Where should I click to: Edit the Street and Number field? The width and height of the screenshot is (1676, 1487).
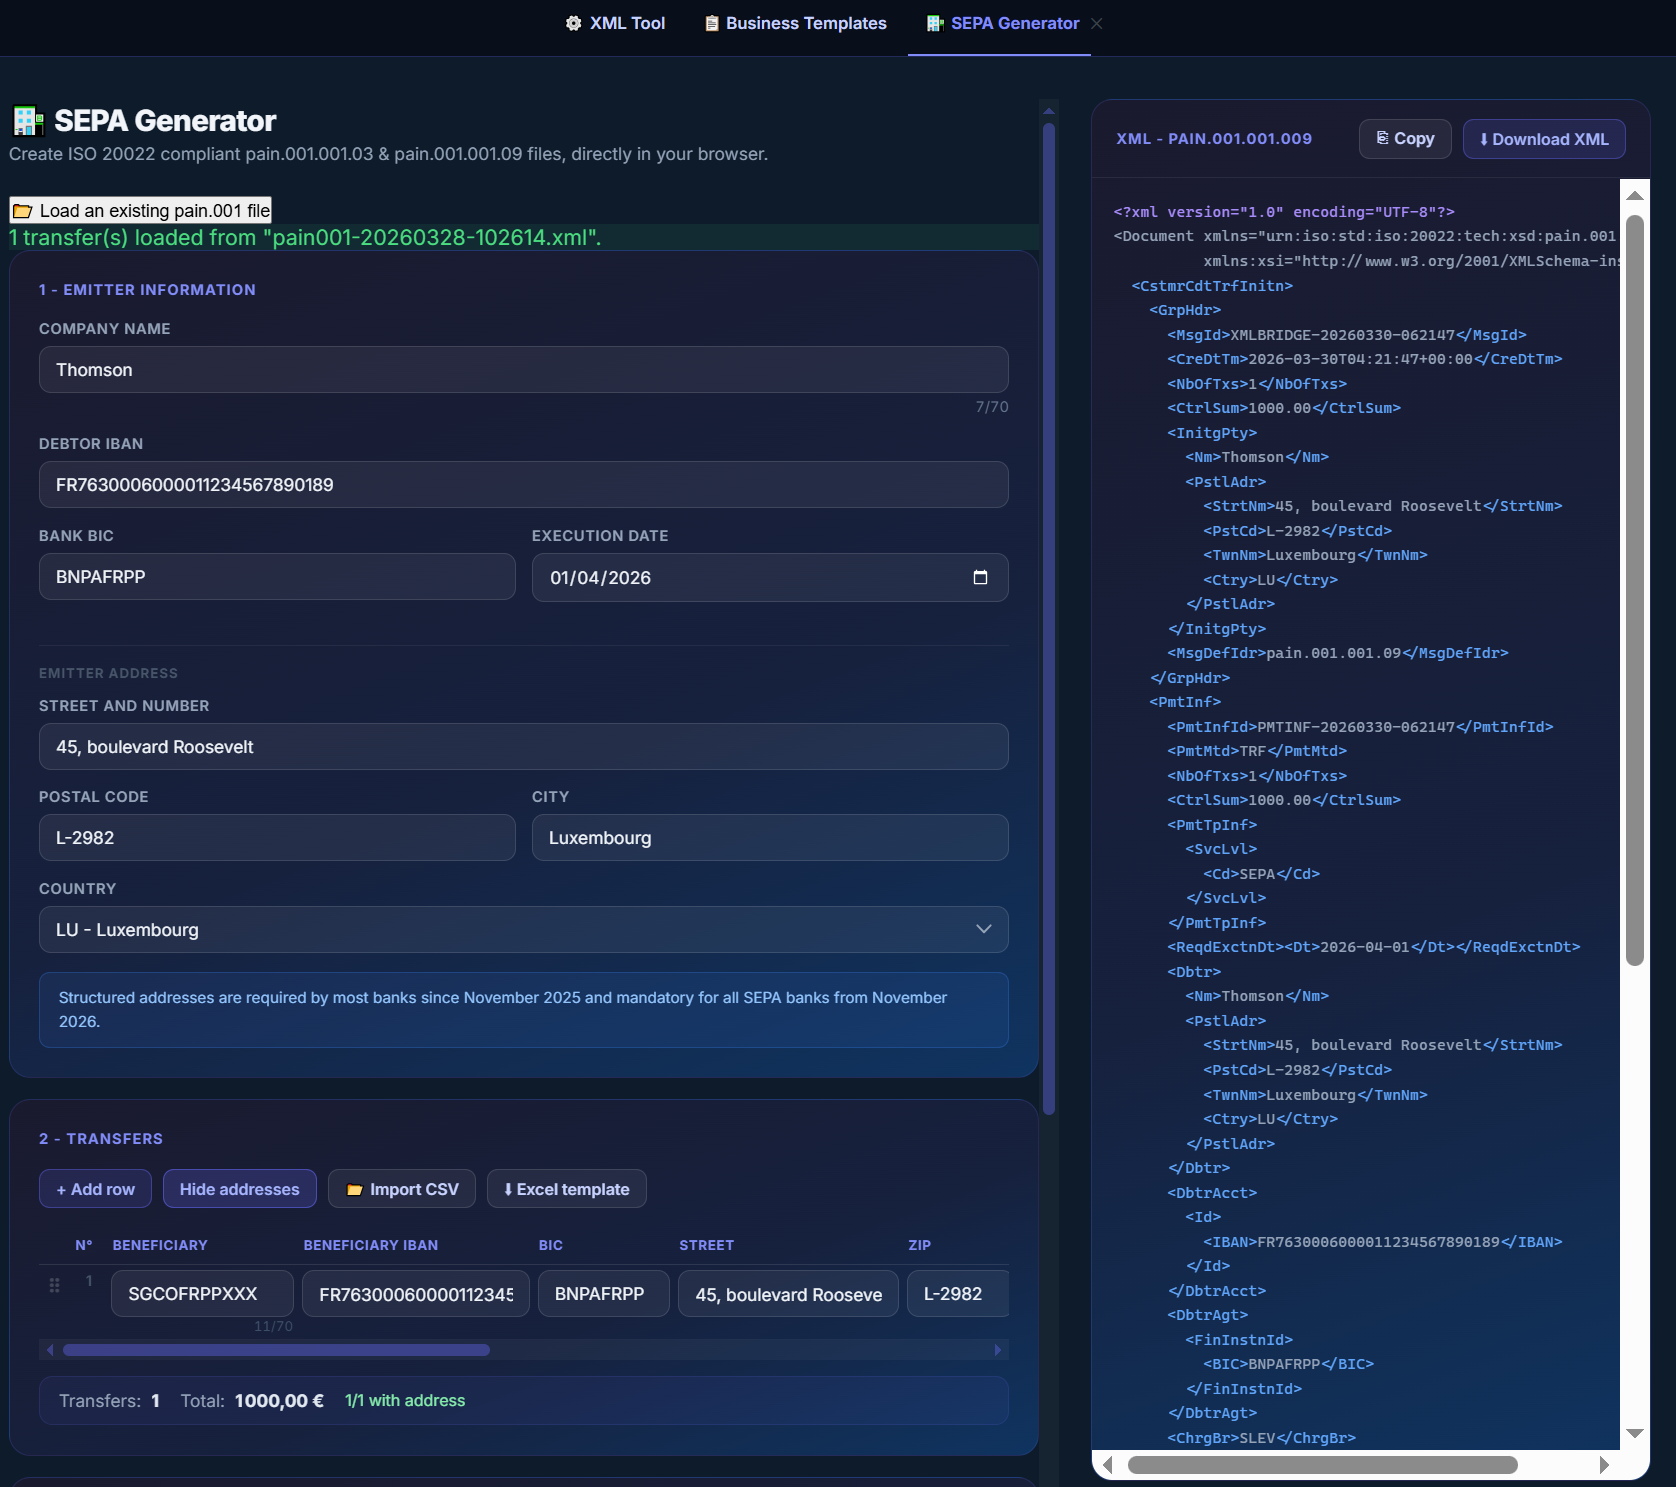point(524,746)
